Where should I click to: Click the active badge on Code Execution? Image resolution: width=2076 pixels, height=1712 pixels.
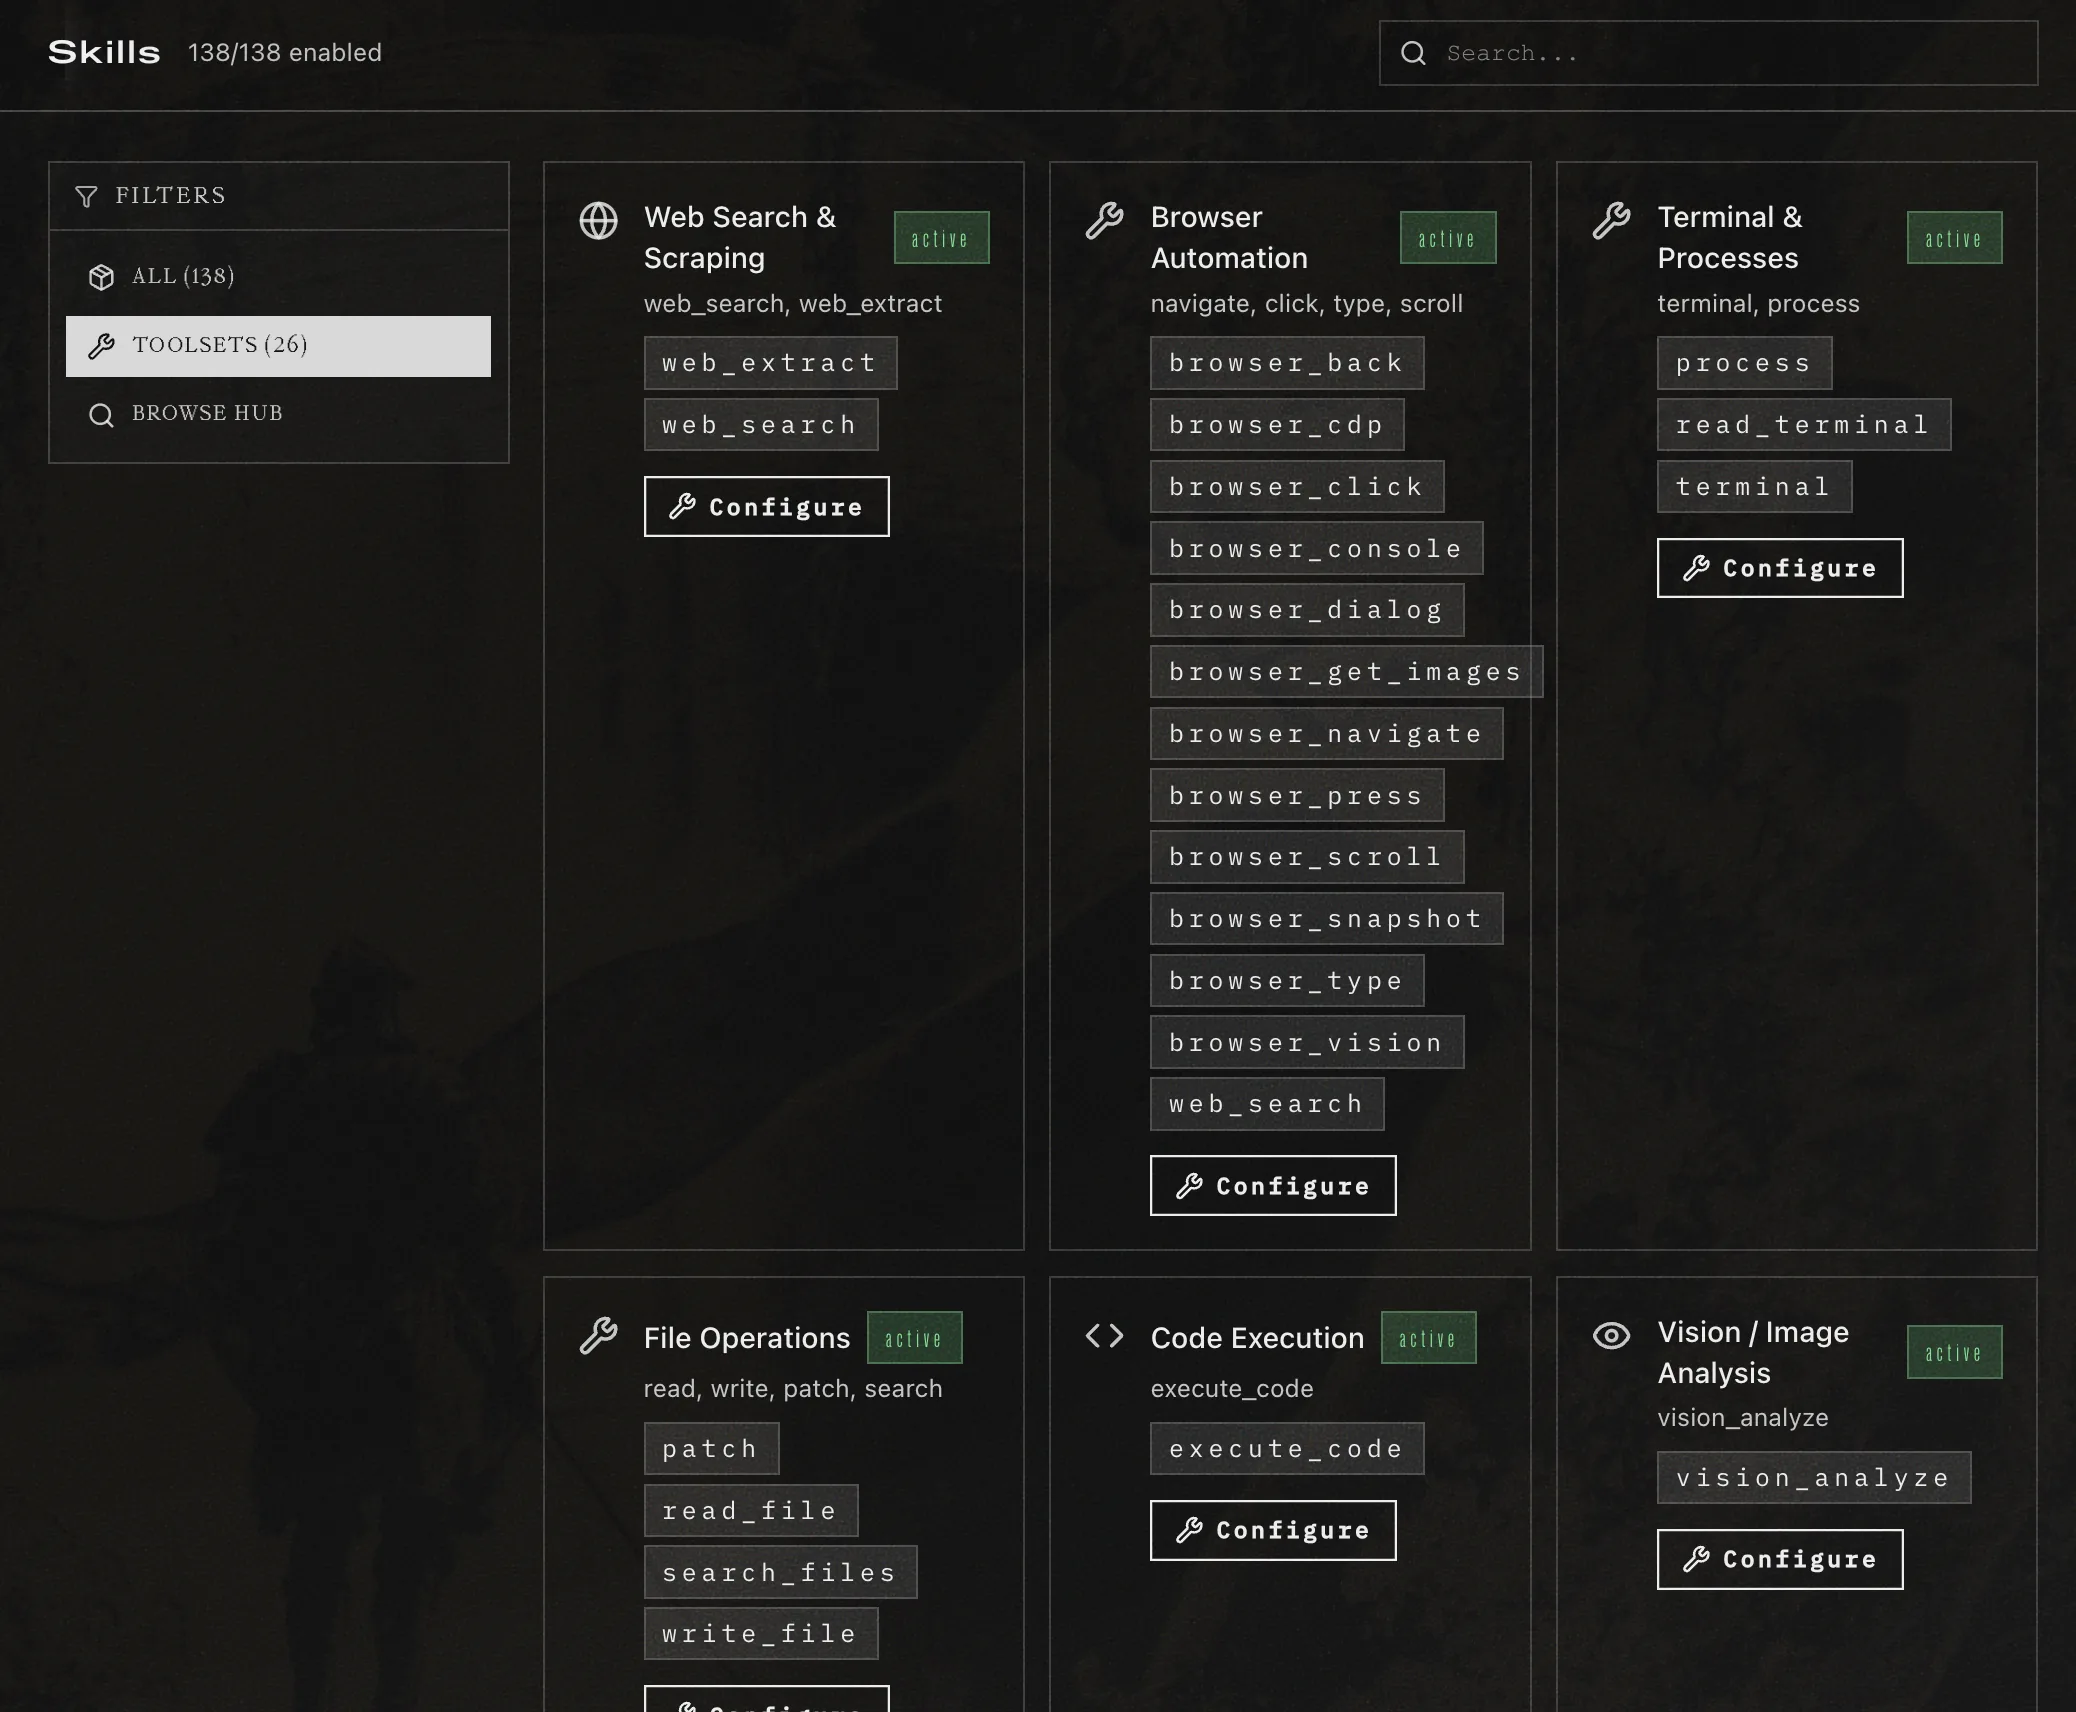tap(1428, 1338)
